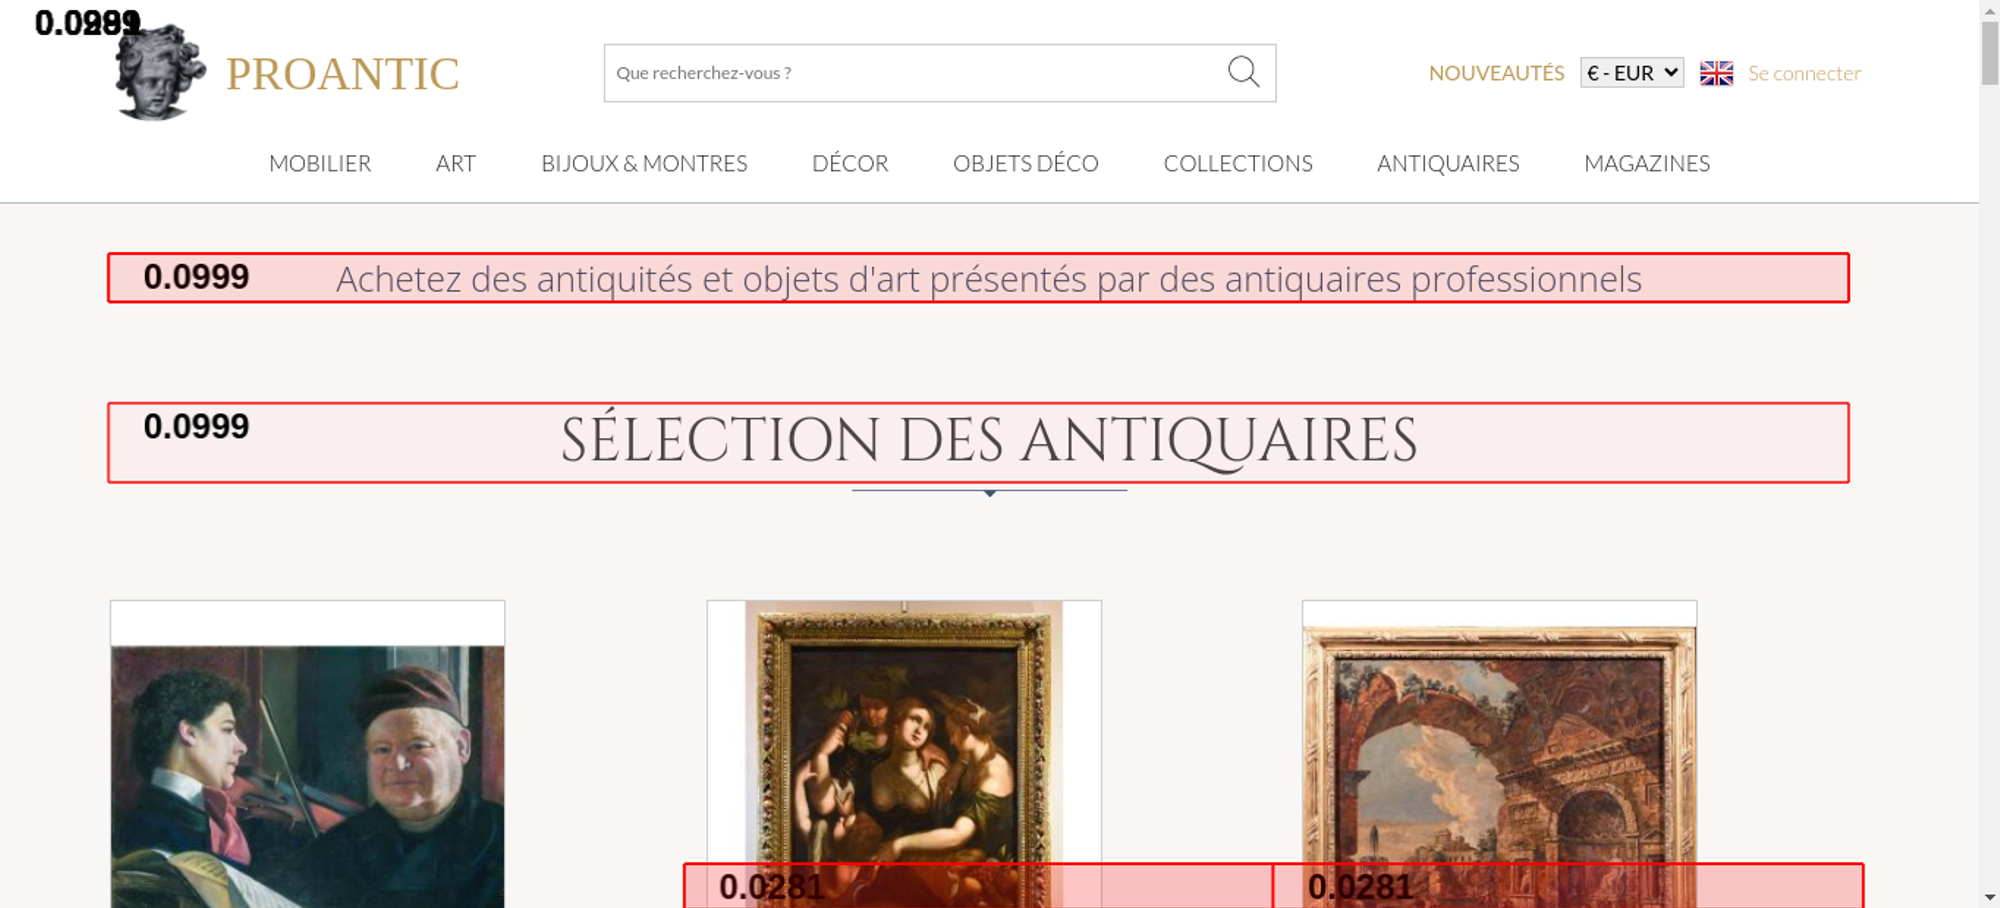The width and height of the screenshot is (2000, 908).
Task: Open the PROANTIC home link
Action: point(342,74)
